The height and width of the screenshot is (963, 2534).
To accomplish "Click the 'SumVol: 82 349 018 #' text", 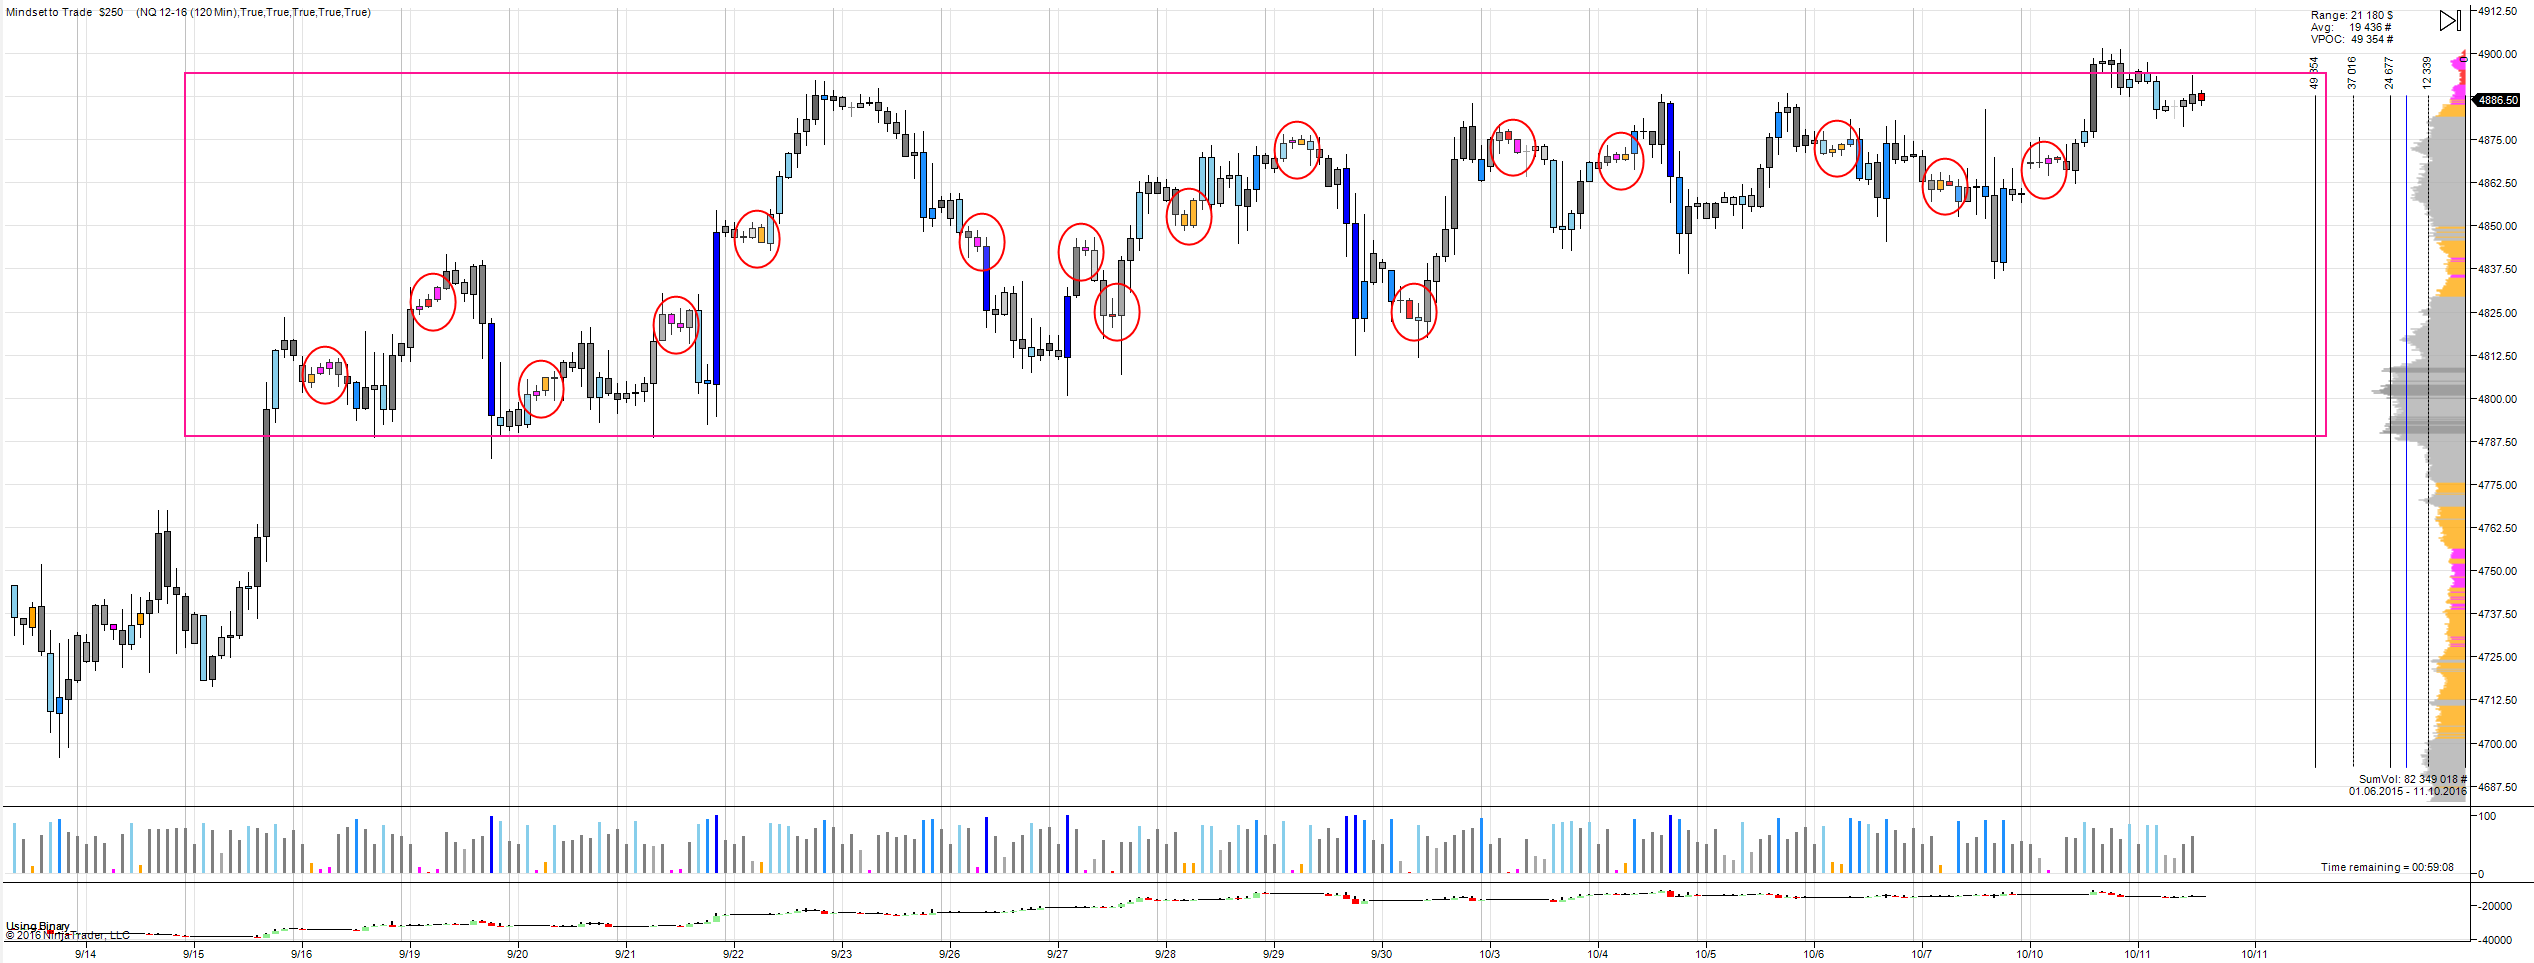I will [x=2413, y=779].
